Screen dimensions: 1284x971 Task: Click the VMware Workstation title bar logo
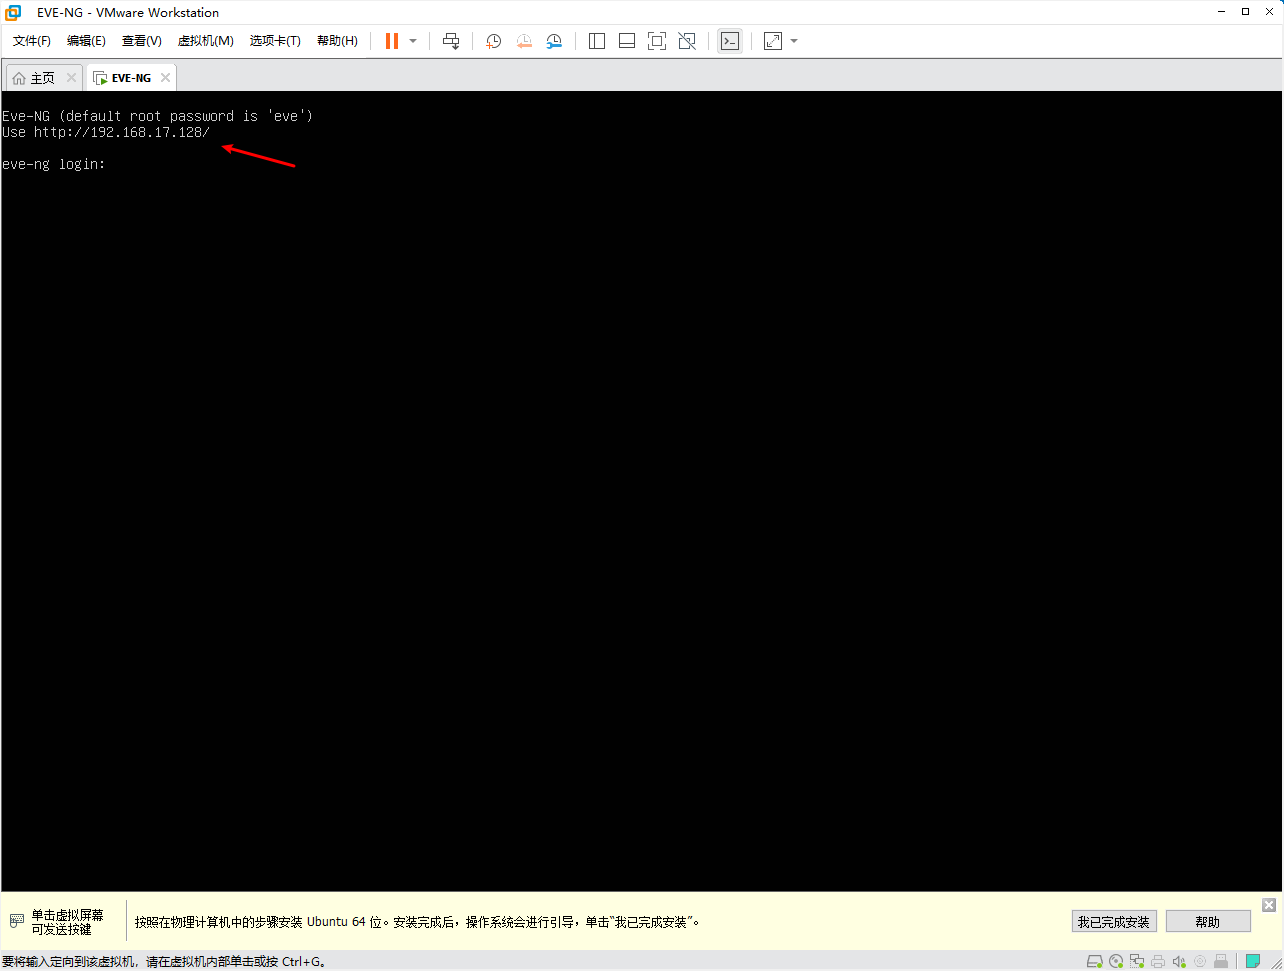[x=13, y=12]
